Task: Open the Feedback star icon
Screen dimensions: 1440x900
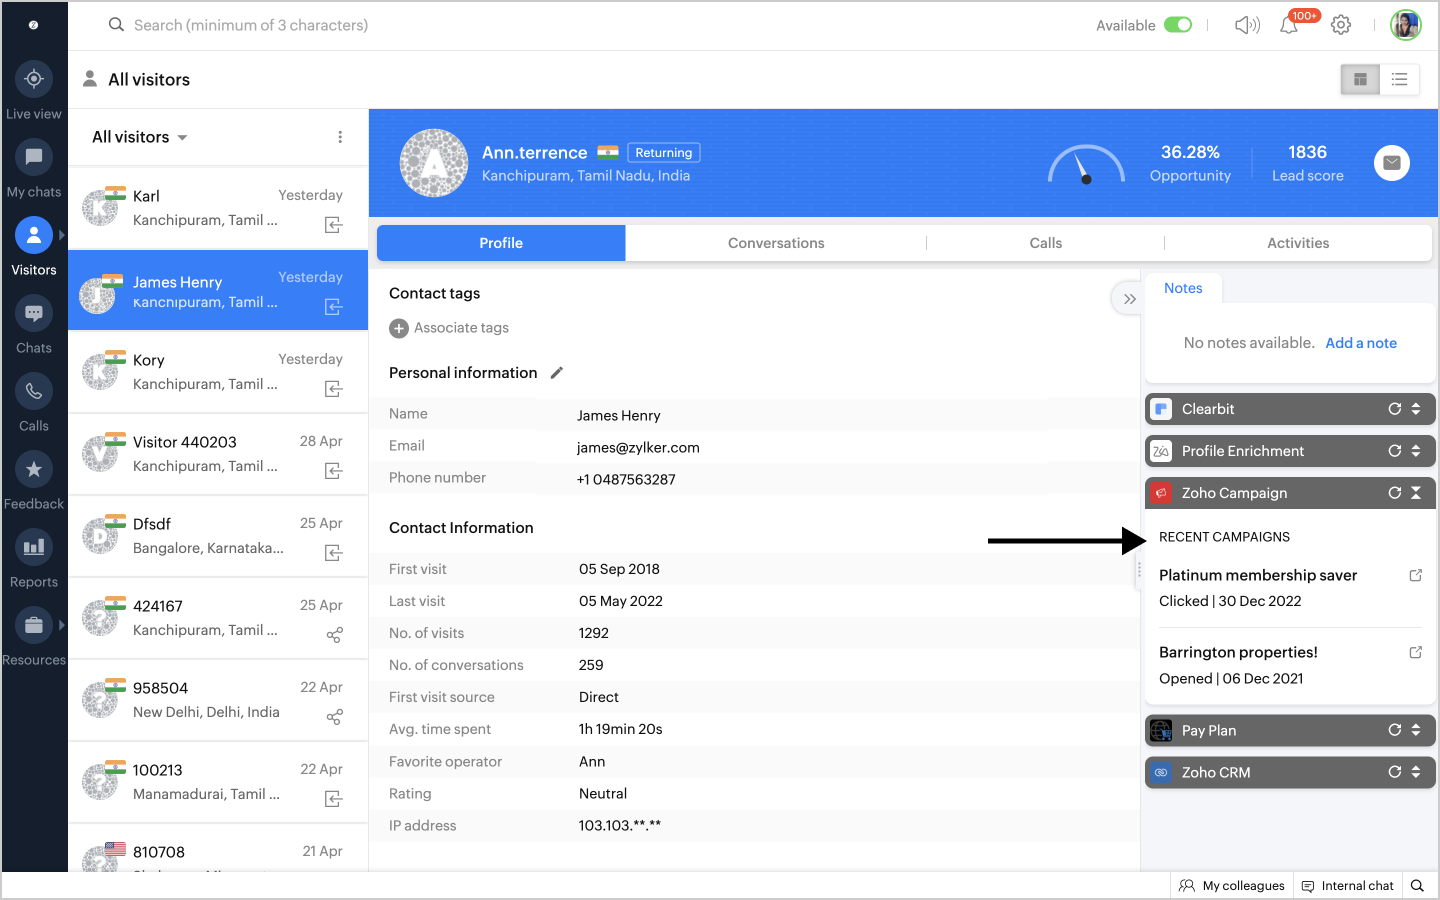Action: pyautogui.click(x=34, y=470)
